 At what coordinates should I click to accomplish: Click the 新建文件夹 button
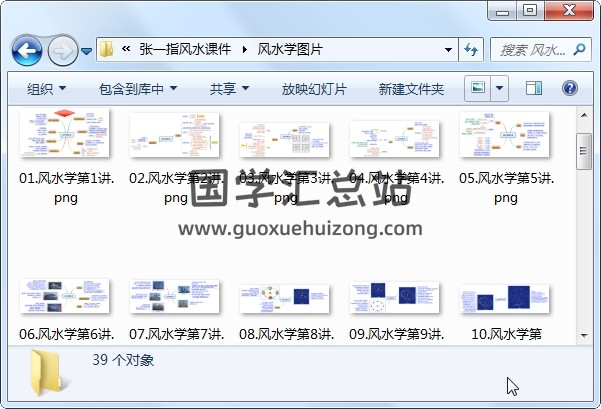[411, 89]
